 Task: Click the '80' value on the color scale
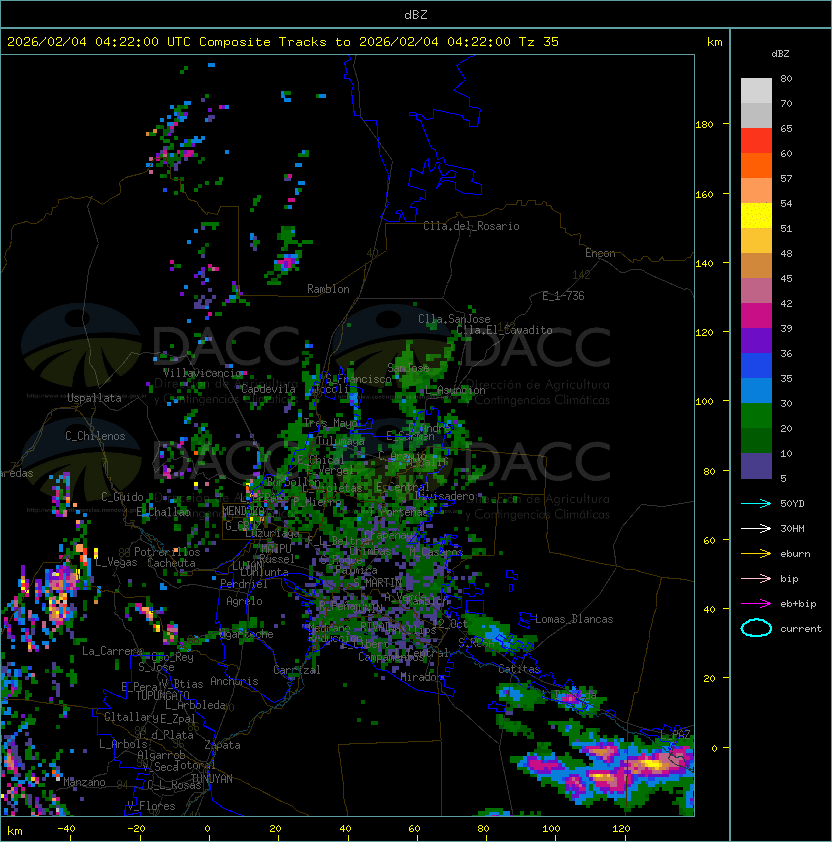[x=786, y=79]
